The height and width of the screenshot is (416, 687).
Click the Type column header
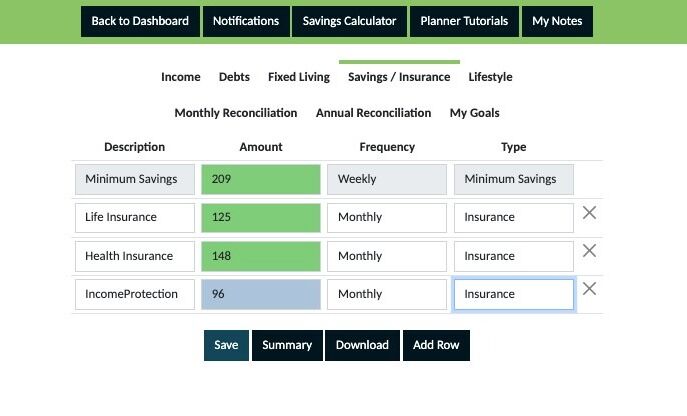pyautogui.click(x=513, y=147)
